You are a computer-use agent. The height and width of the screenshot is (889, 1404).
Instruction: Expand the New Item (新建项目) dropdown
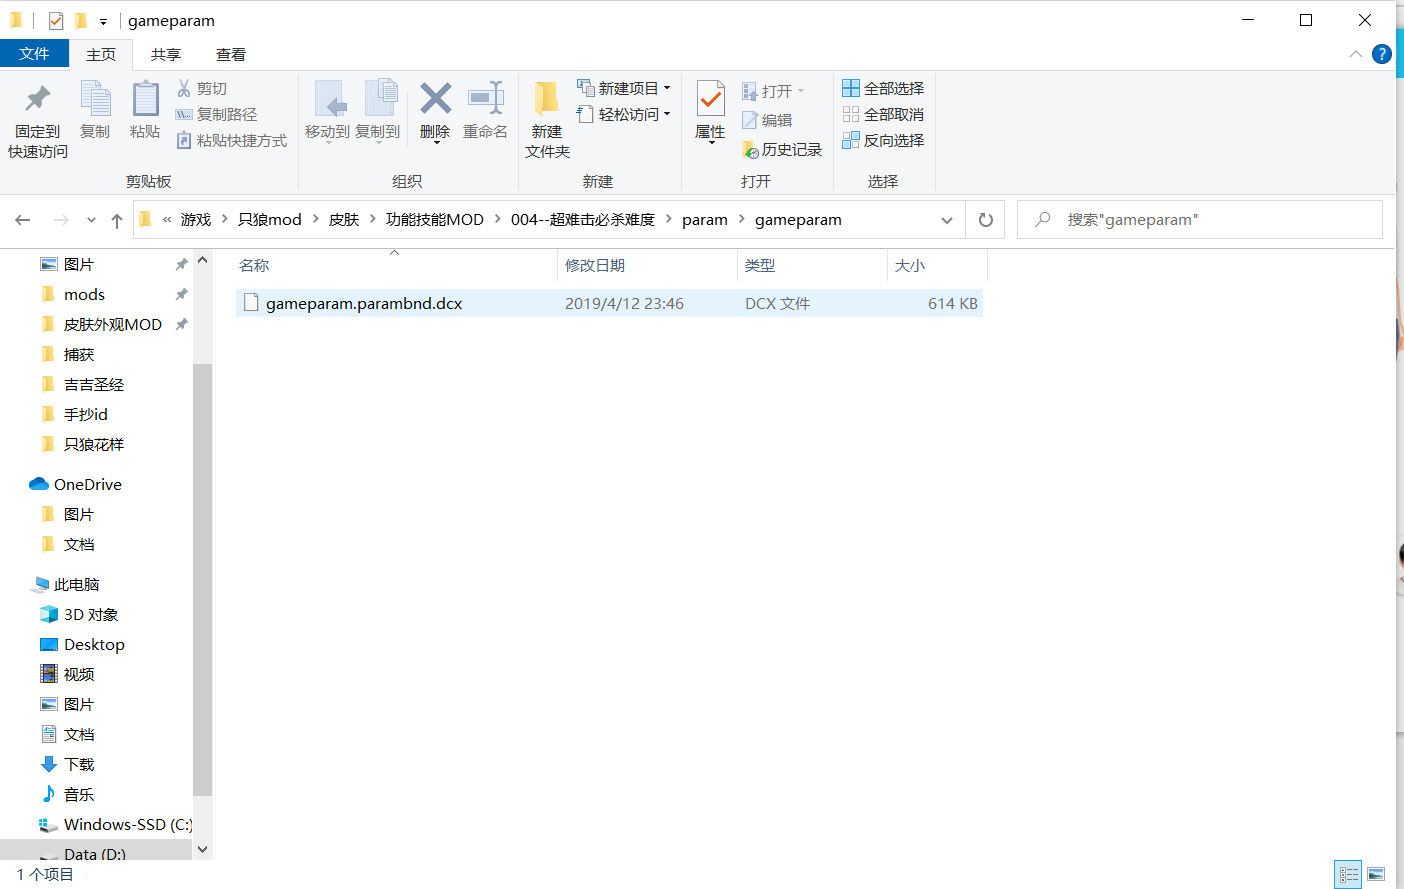(666, 89)
